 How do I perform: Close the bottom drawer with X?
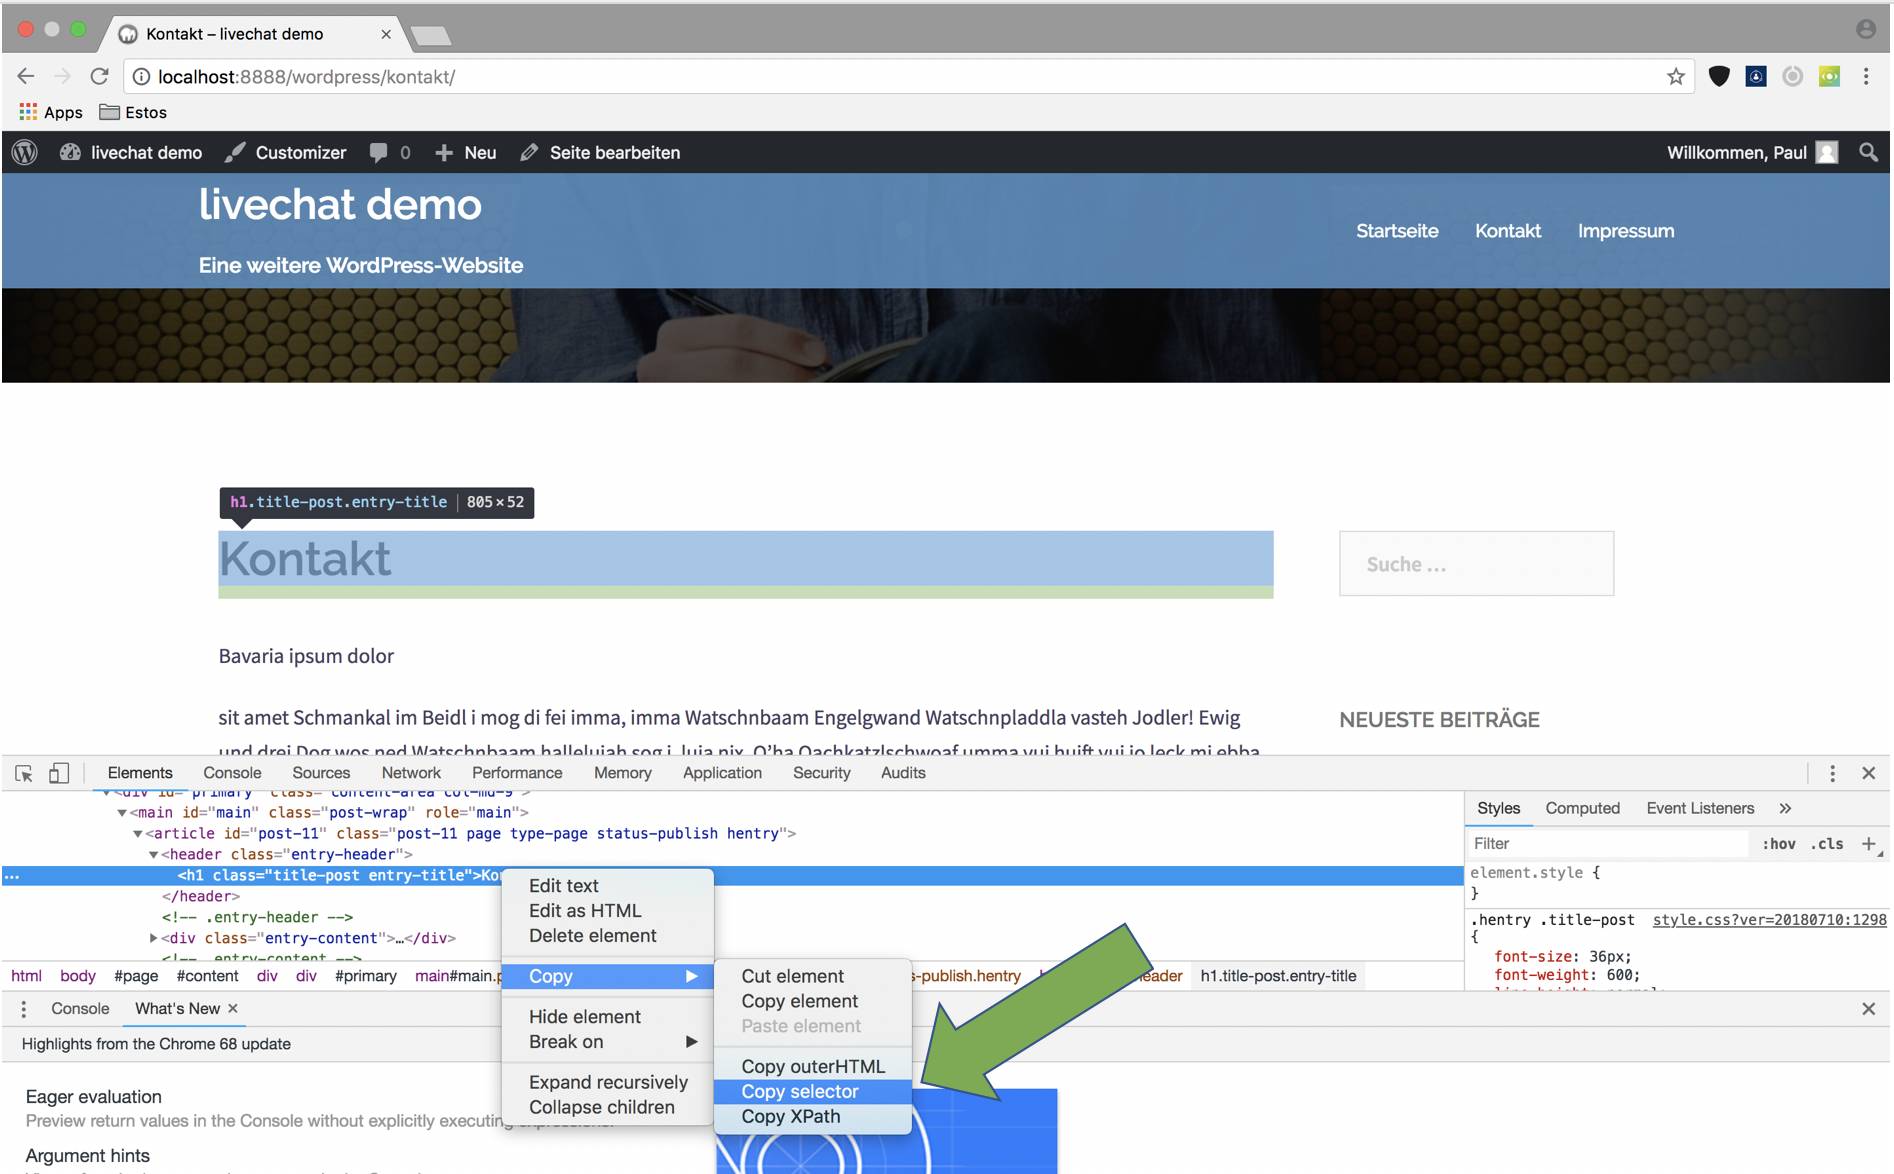[x=1868, y=1009]
